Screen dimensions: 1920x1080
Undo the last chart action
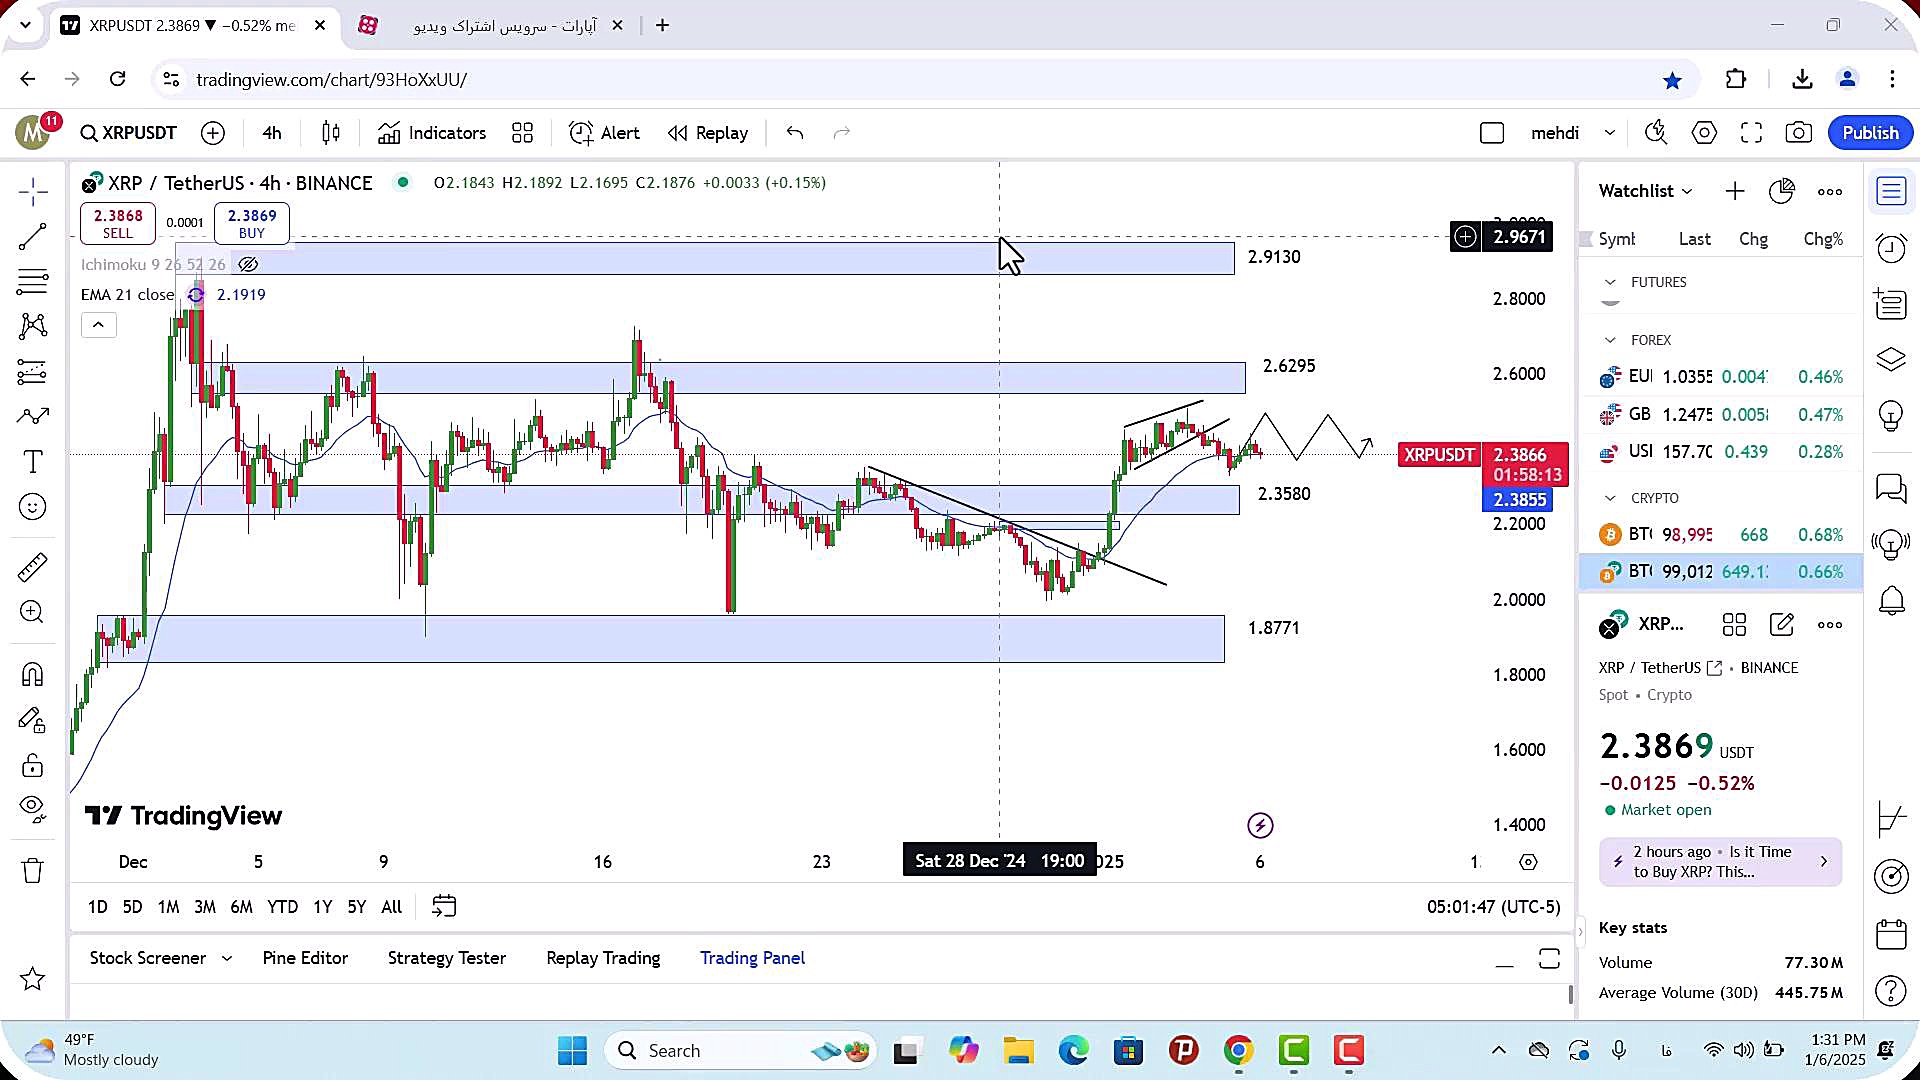pos(795,133)
